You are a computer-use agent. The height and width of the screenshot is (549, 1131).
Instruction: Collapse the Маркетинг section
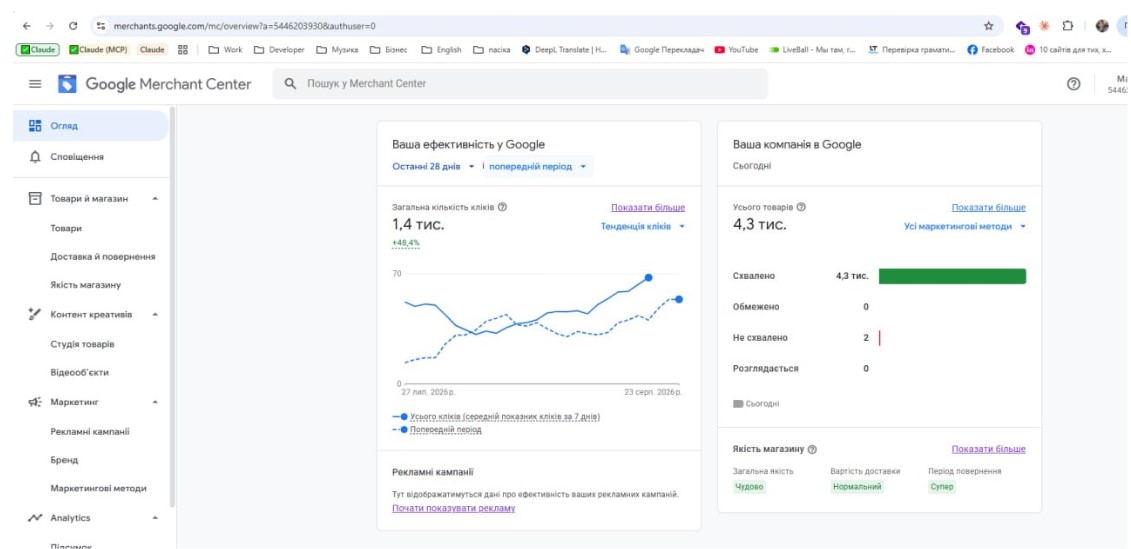click(x=155, y=402)
